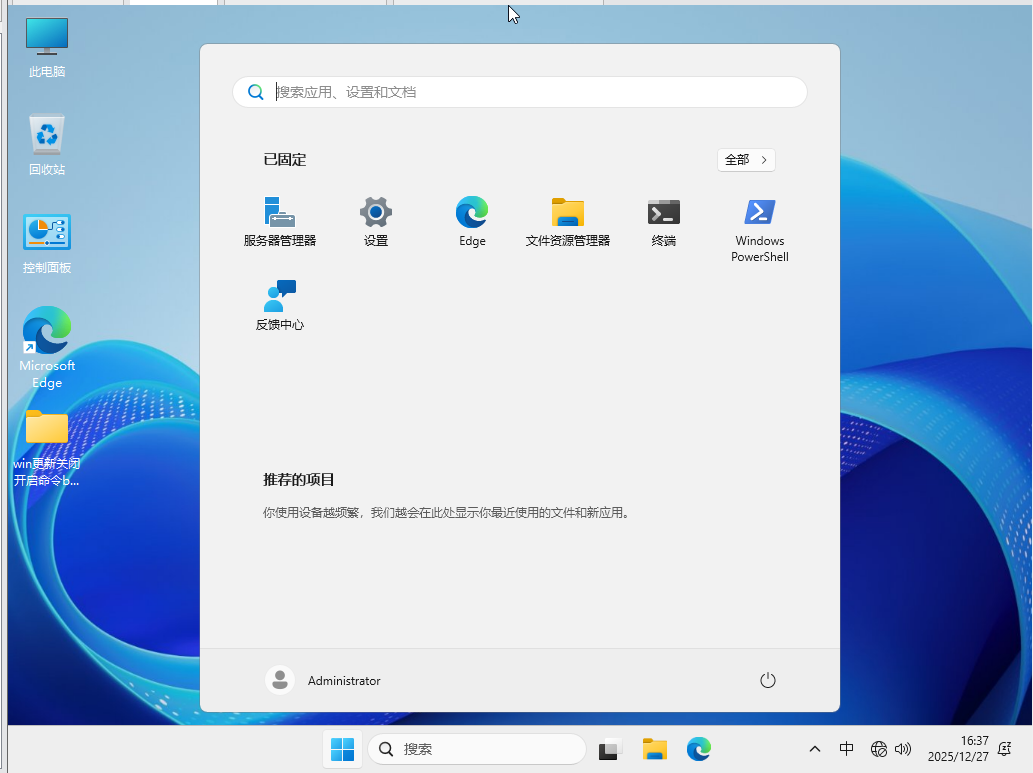Toggle the Start button on taskbar

342,749
